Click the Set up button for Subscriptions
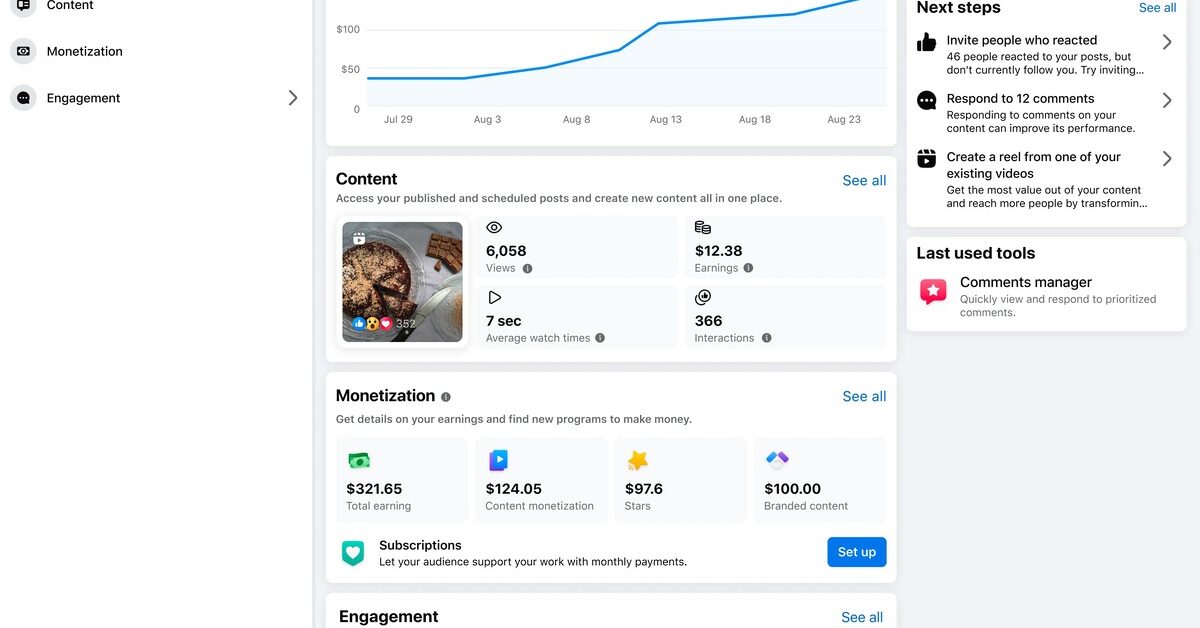 856,551
